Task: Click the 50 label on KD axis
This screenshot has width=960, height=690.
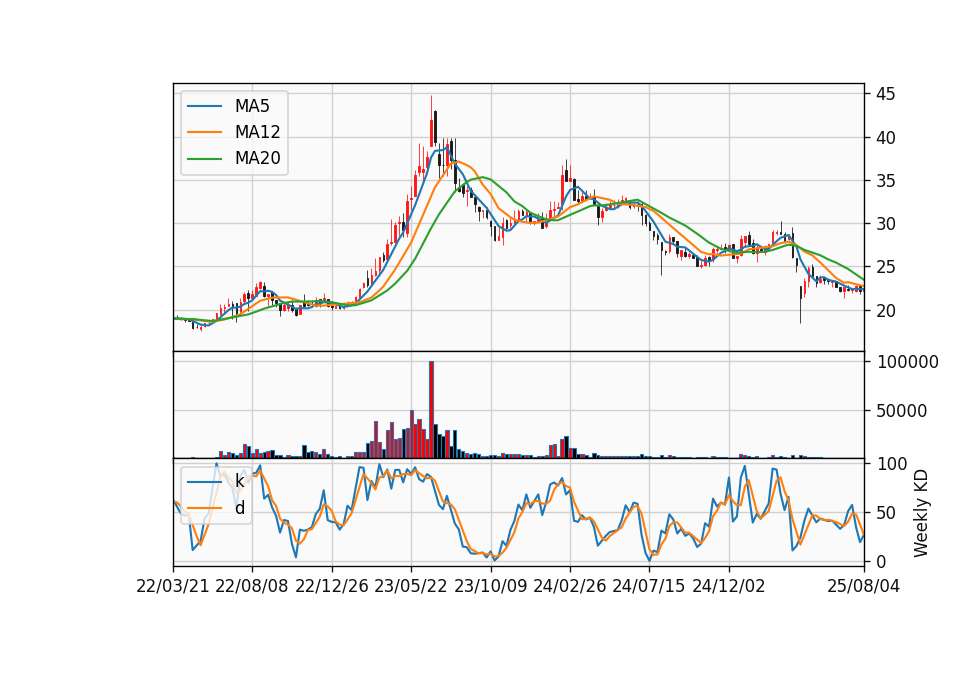Action: point(885,513)
